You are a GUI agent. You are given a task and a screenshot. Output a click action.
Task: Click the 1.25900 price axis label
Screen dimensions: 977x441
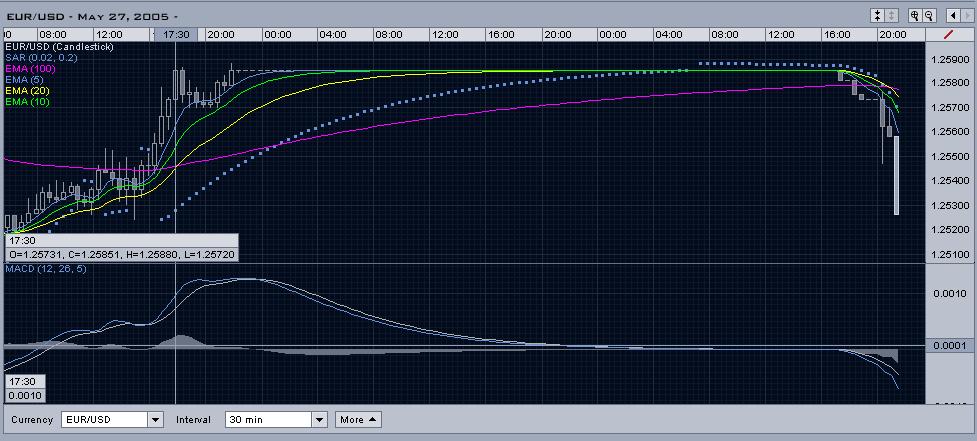(x=952, y=60)
